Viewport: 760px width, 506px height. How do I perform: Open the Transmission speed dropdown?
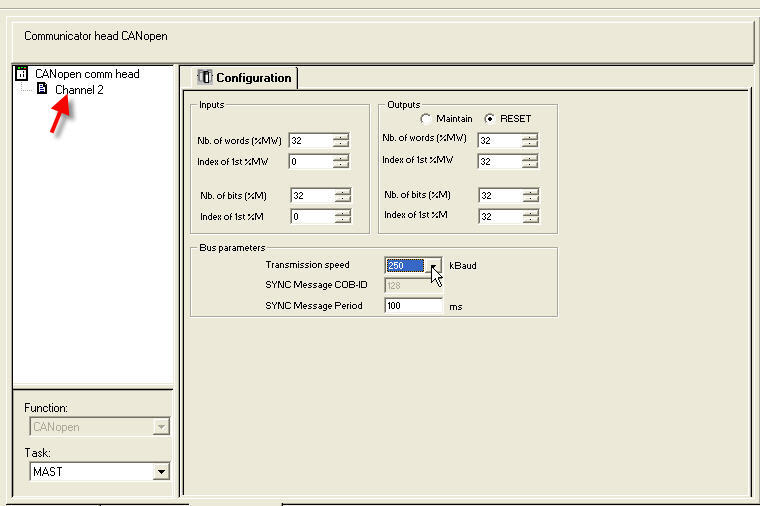[x=434, y=266]
